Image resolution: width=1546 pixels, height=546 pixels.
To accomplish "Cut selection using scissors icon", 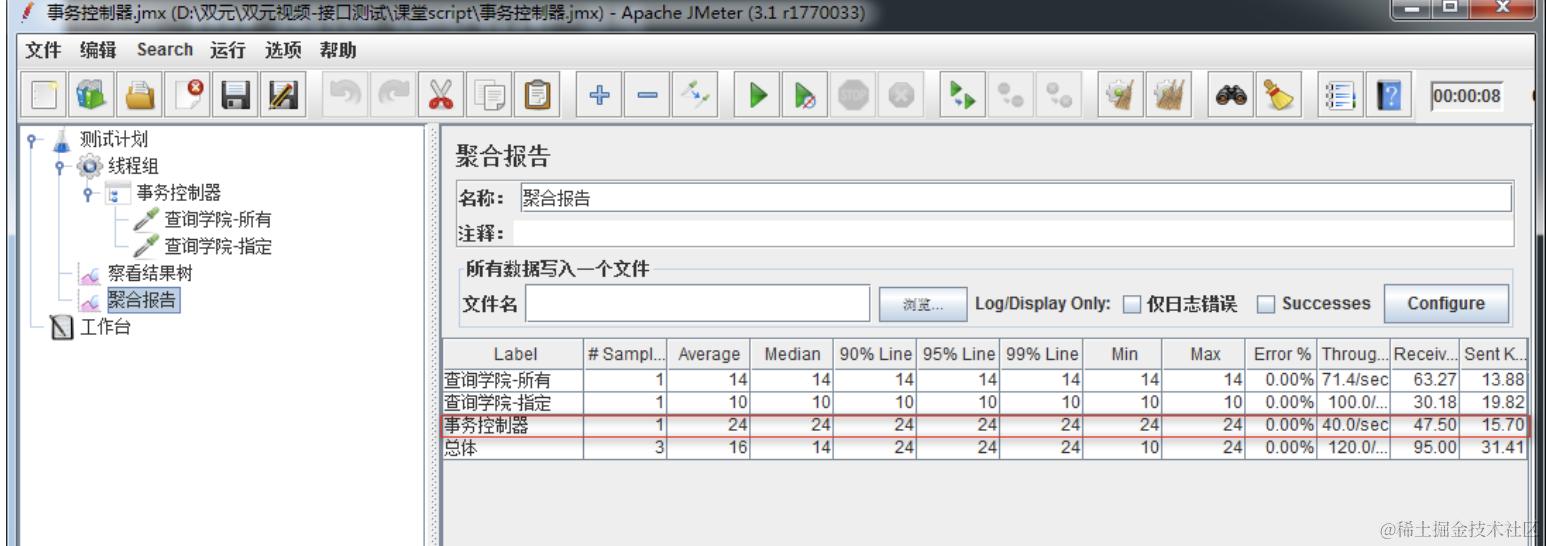I will tap(441, 95).
